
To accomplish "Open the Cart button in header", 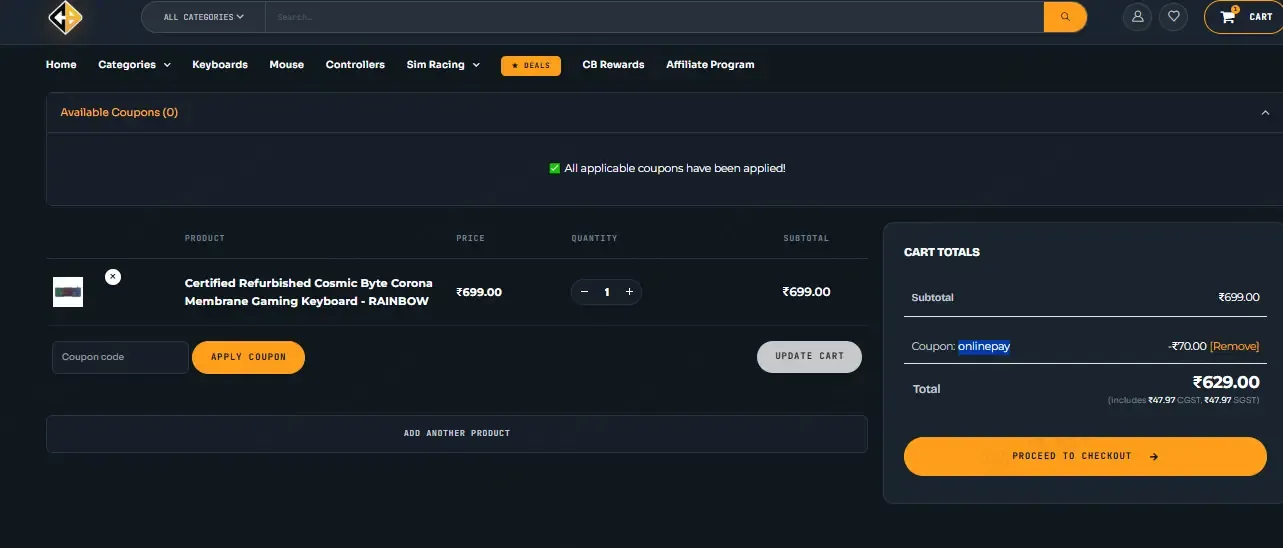I will pos(1244,17).
